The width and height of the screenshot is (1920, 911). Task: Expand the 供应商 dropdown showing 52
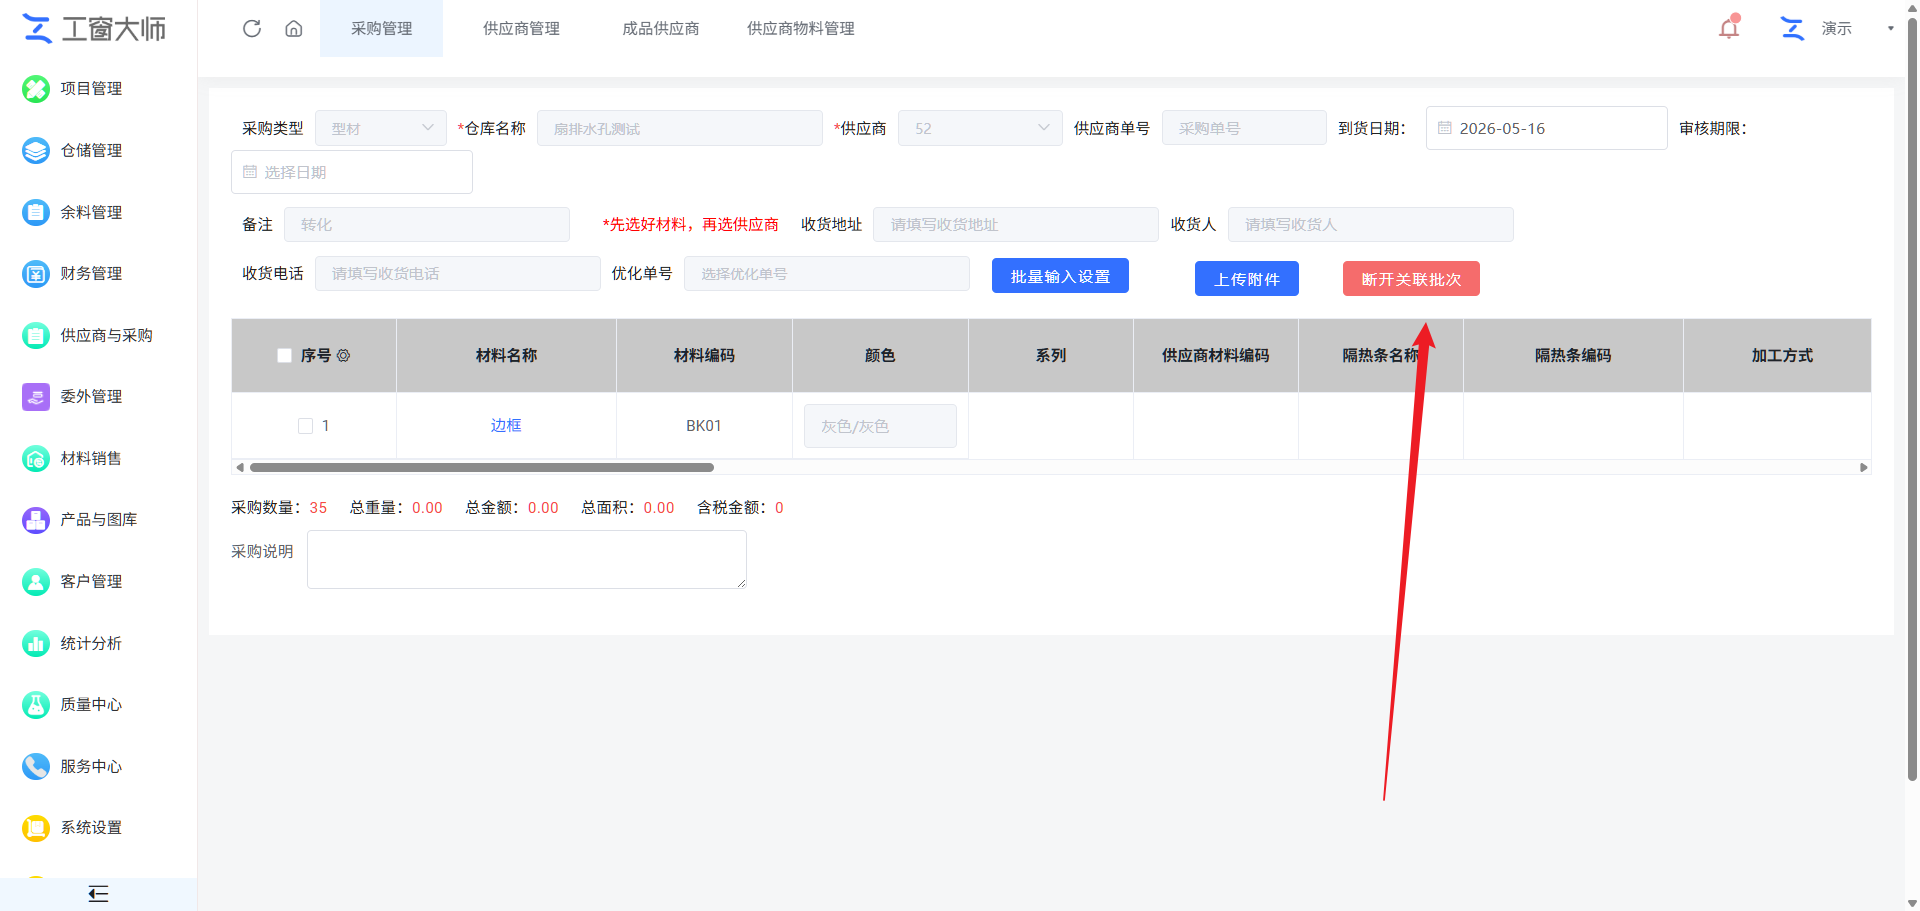980,128
